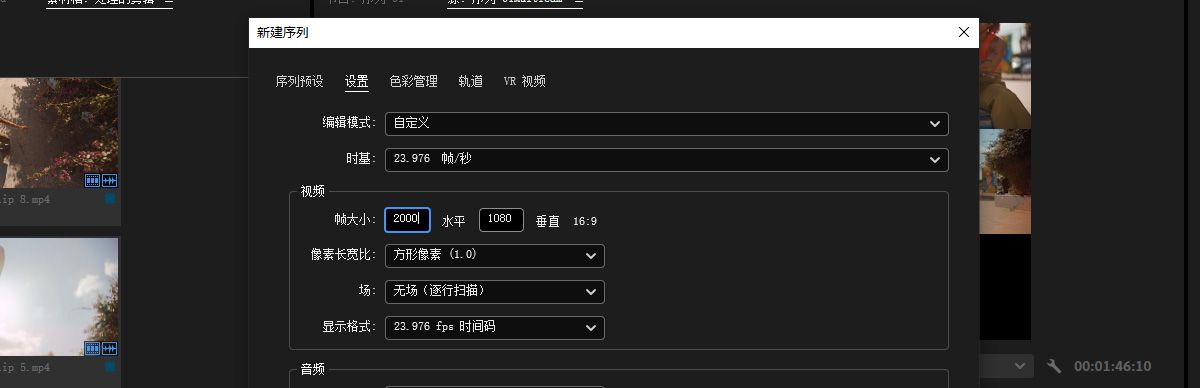Open the 序列预设 tab

tap(300, 81)
